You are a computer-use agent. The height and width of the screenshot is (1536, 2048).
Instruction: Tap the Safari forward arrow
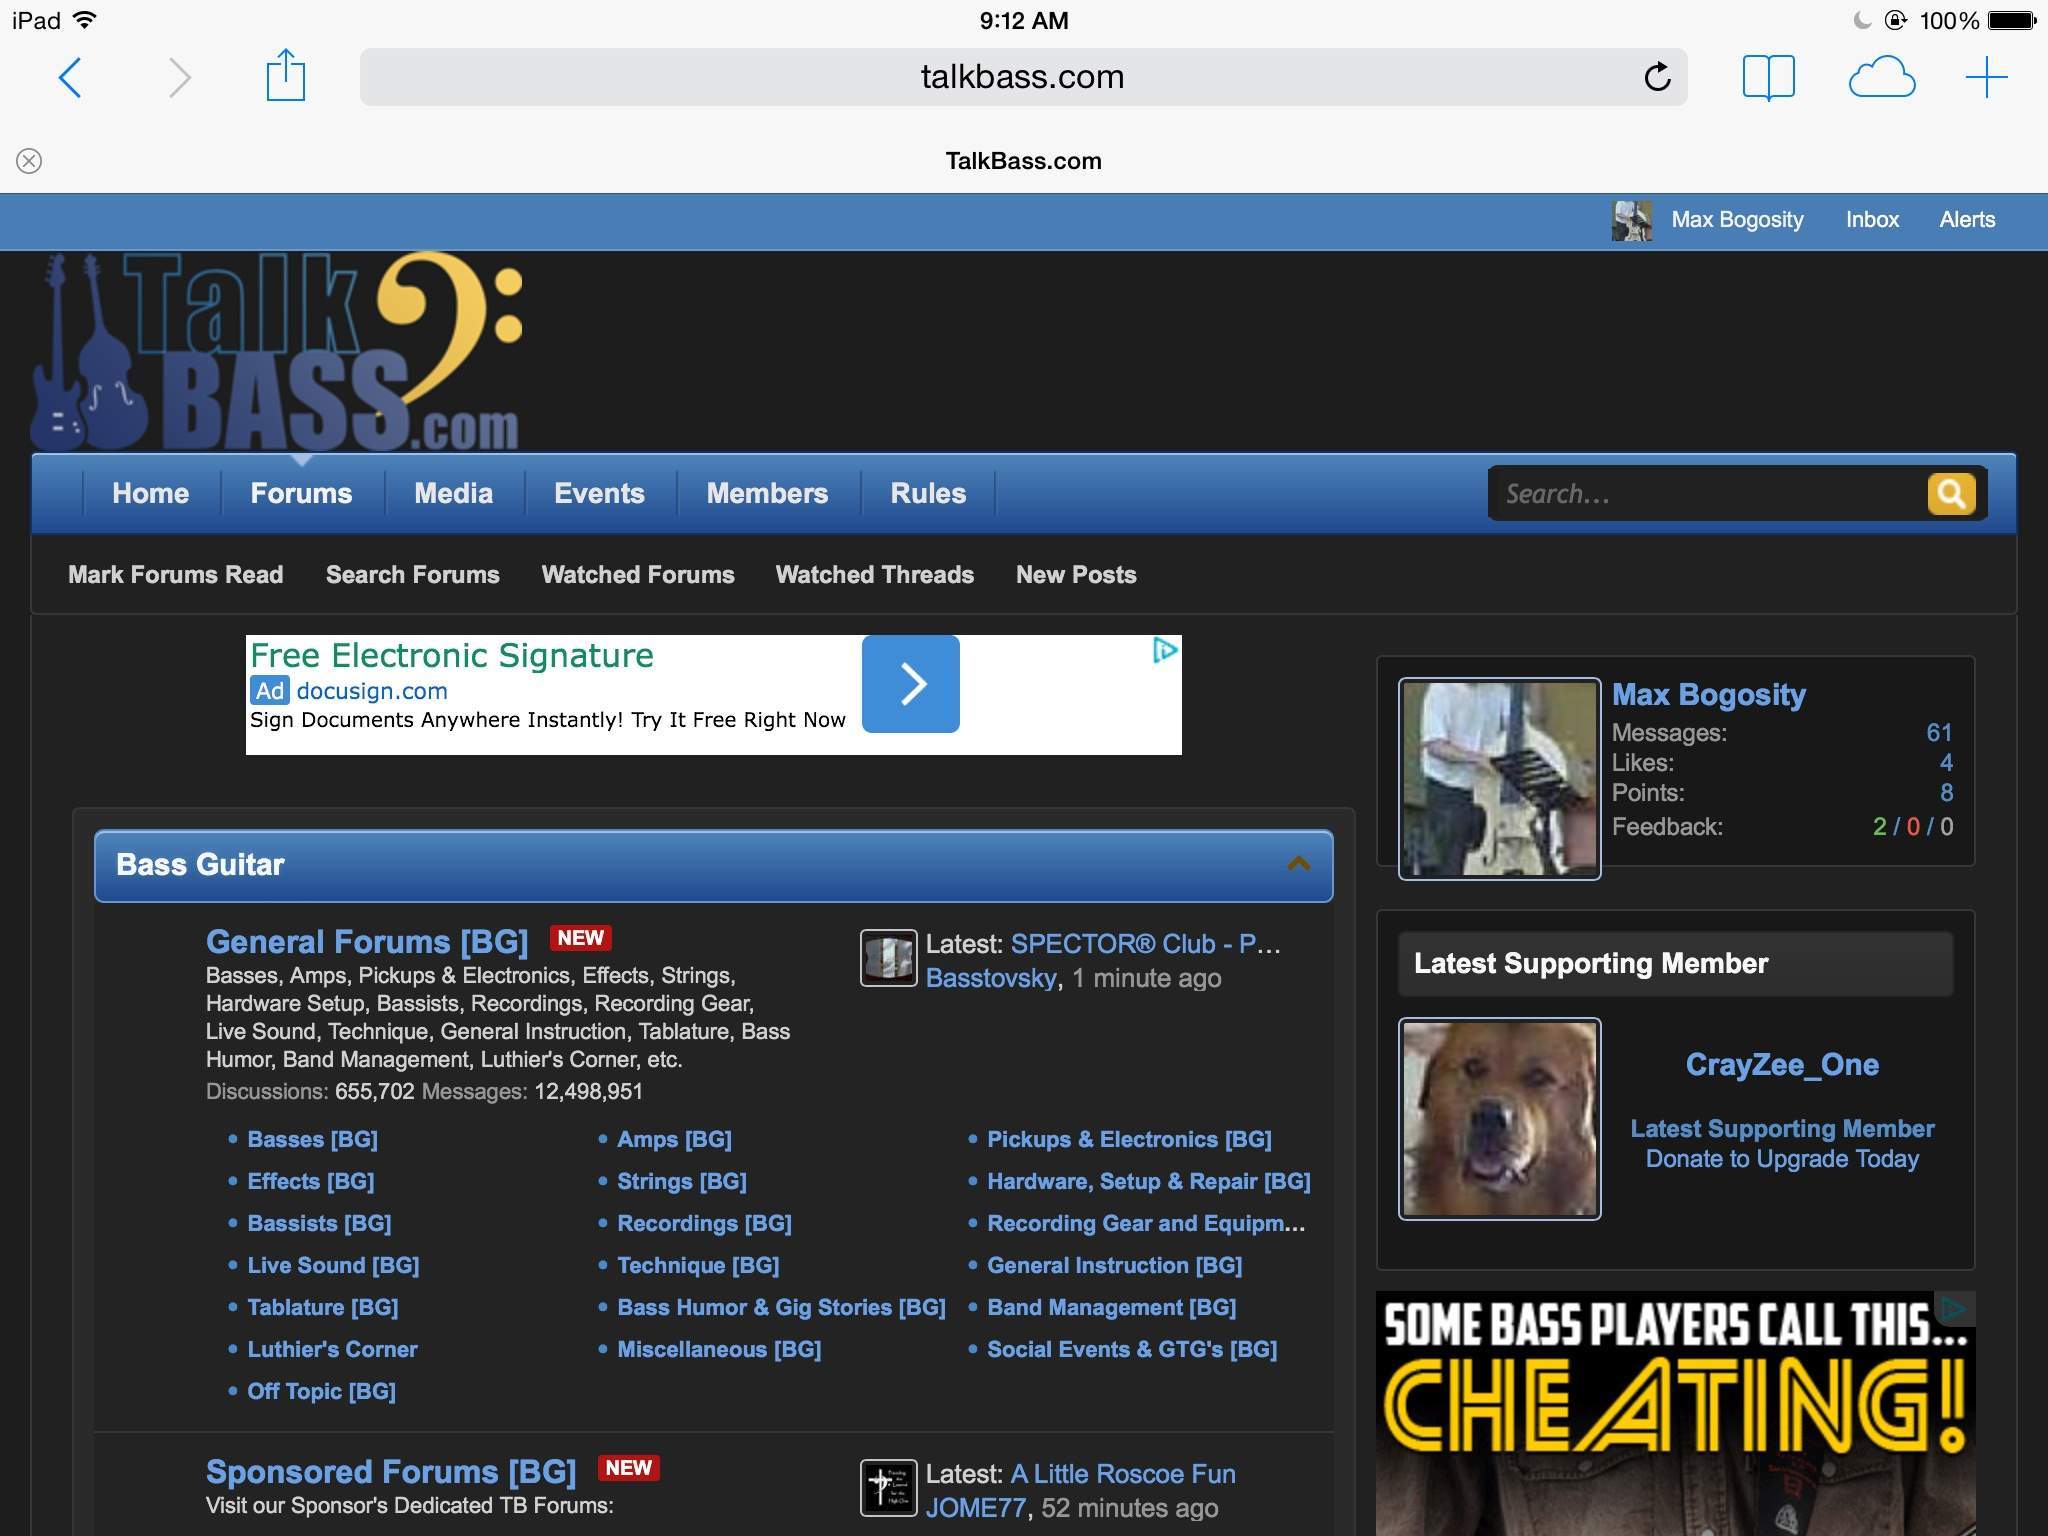pos(179,77)
